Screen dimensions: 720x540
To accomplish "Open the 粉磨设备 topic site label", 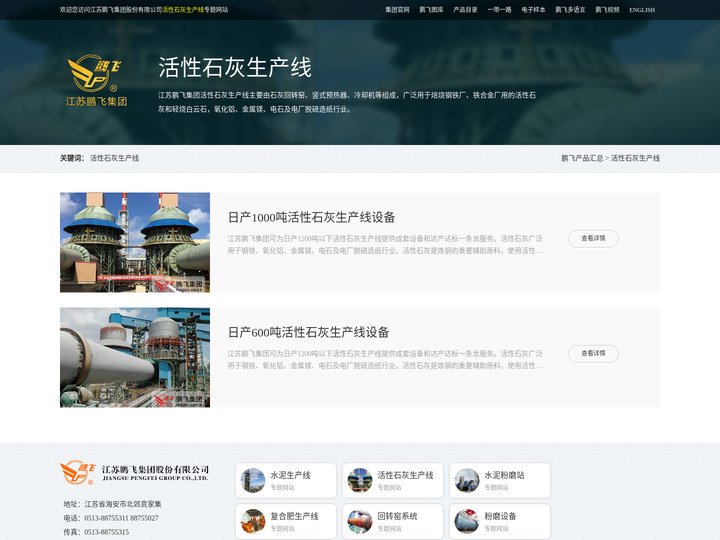I will [x=501, y=516].
